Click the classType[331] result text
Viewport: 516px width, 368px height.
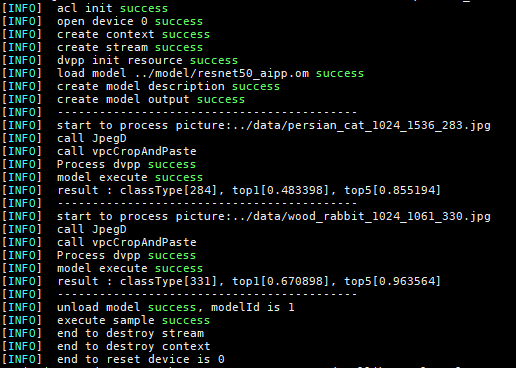[x=169, y=281]
